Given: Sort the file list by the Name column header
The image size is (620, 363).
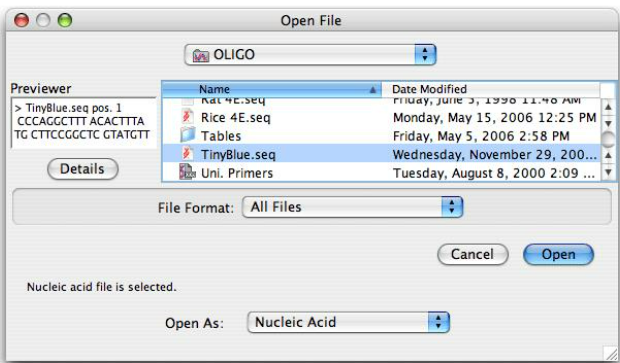Looking at the screenshot, I should click(x=272, y=89).
